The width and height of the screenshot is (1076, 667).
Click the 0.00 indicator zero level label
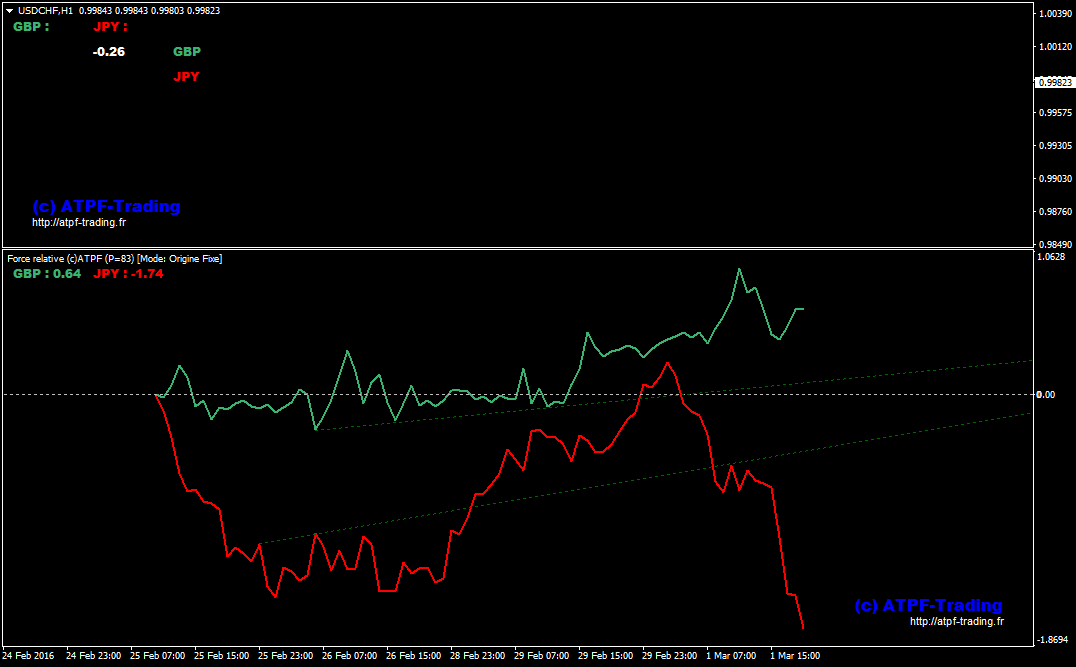coord(1046,395)
